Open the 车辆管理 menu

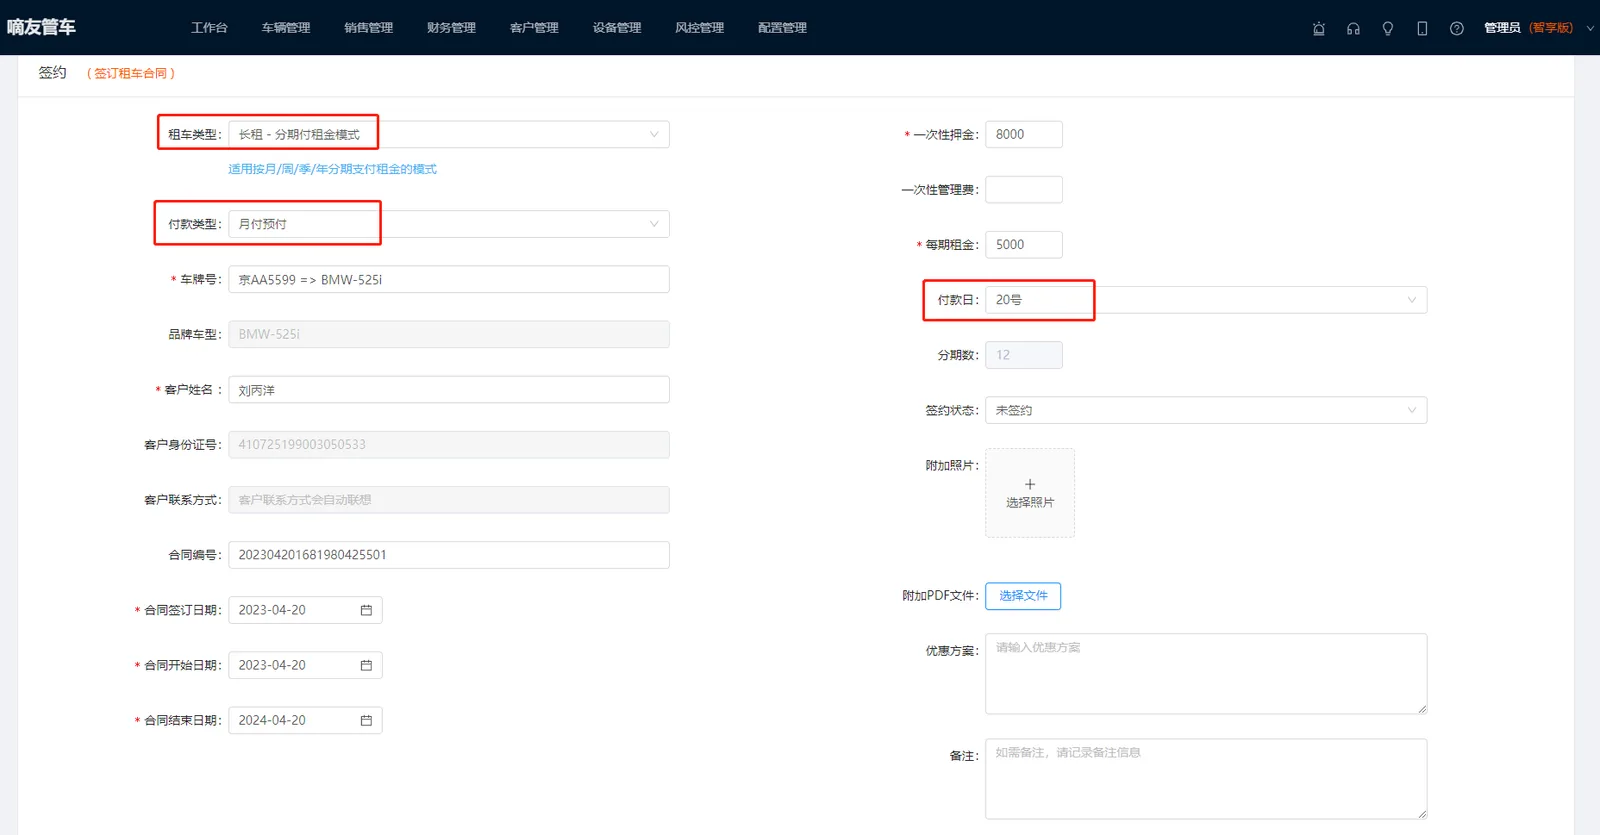286,28
